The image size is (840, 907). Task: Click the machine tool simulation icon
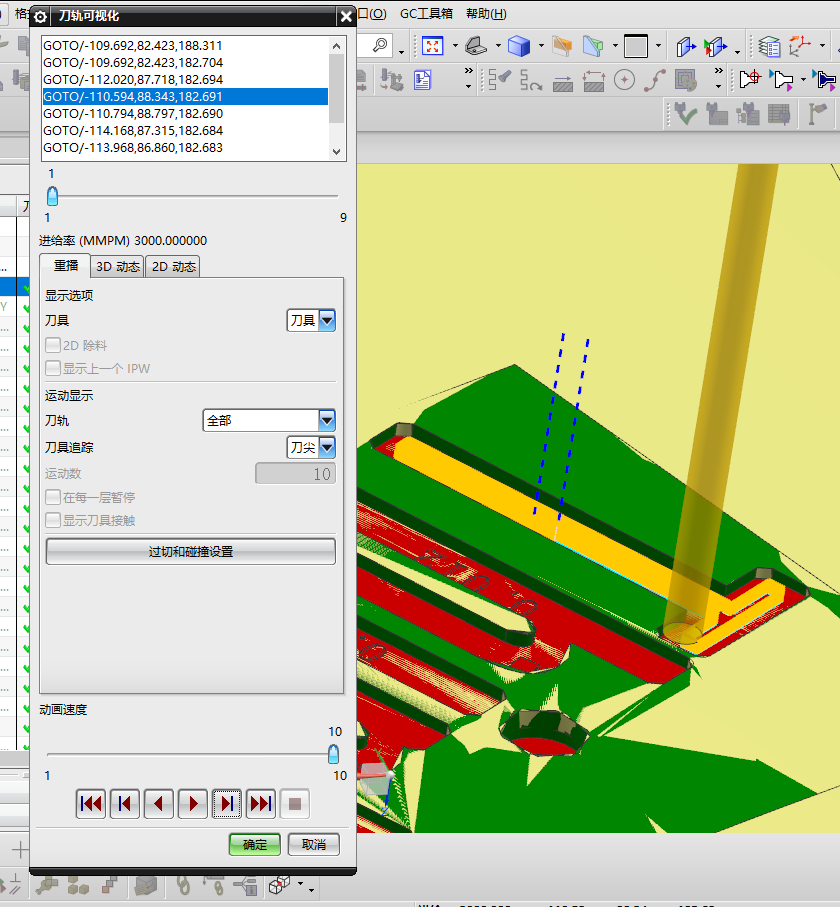click(392, 80)
